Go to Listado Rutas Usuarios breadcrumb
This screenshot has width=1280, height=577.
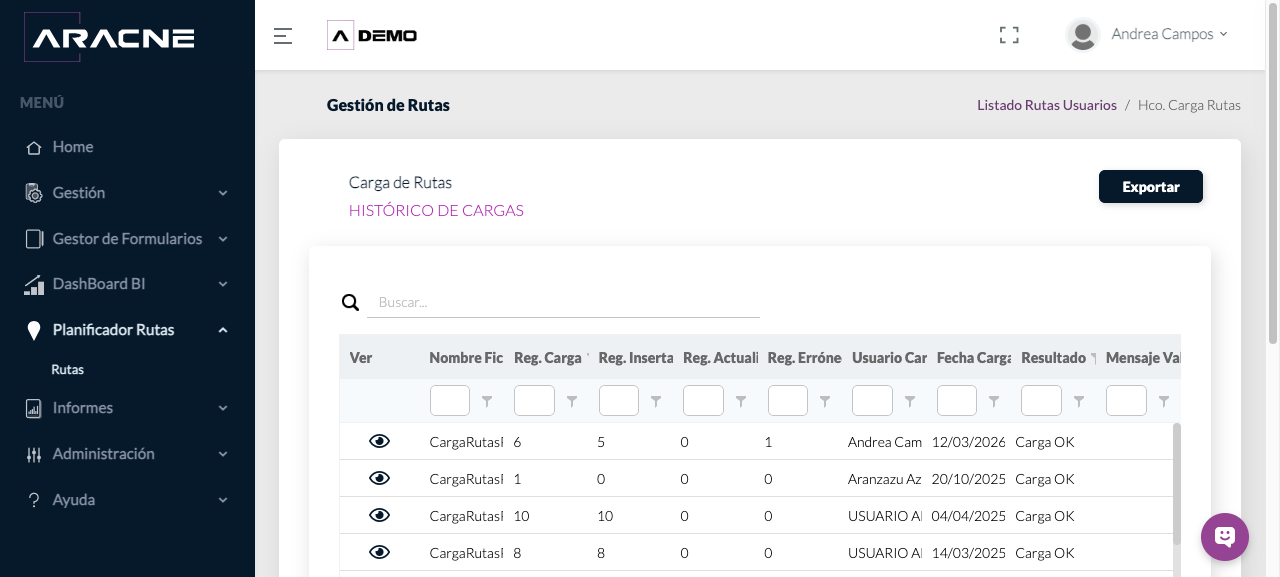[x=1047, y=105]
